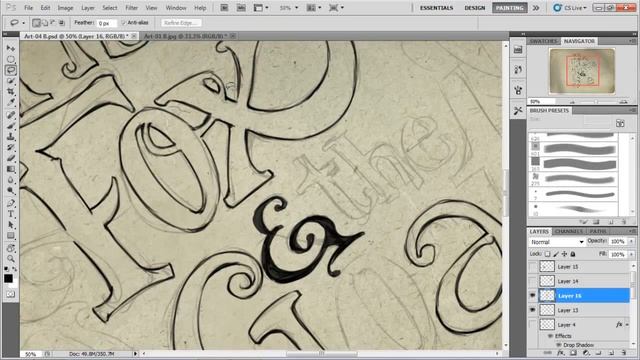The width and height of the screenshot is (640, 360).
Task: Open the Filter menu
Action: [131, 8]
